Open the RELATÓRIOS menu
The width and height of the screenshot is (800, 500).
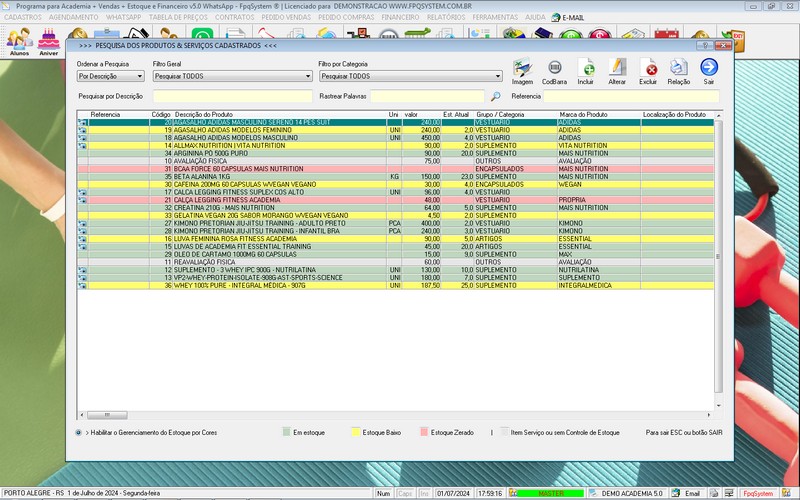pos(445,17)
